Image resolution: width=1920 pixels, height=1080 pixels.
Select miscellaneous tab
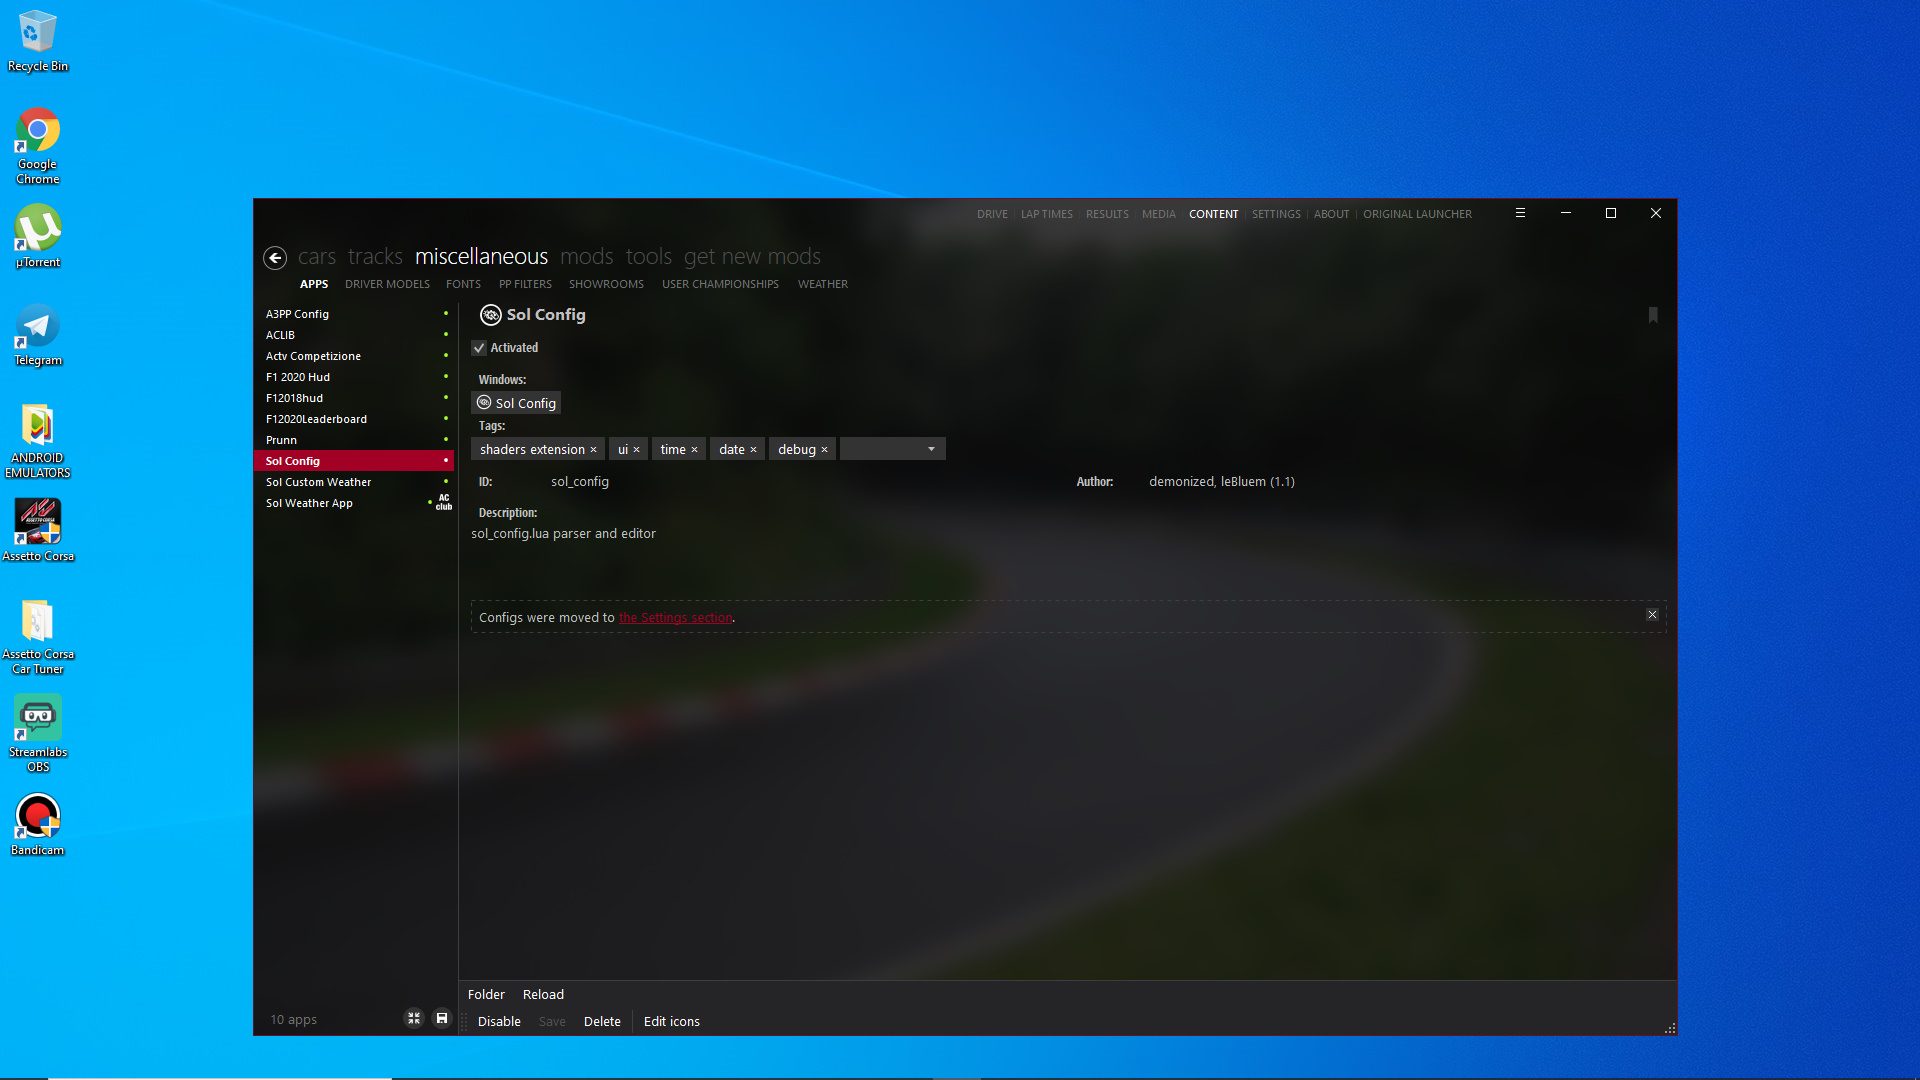pos(481,257)
